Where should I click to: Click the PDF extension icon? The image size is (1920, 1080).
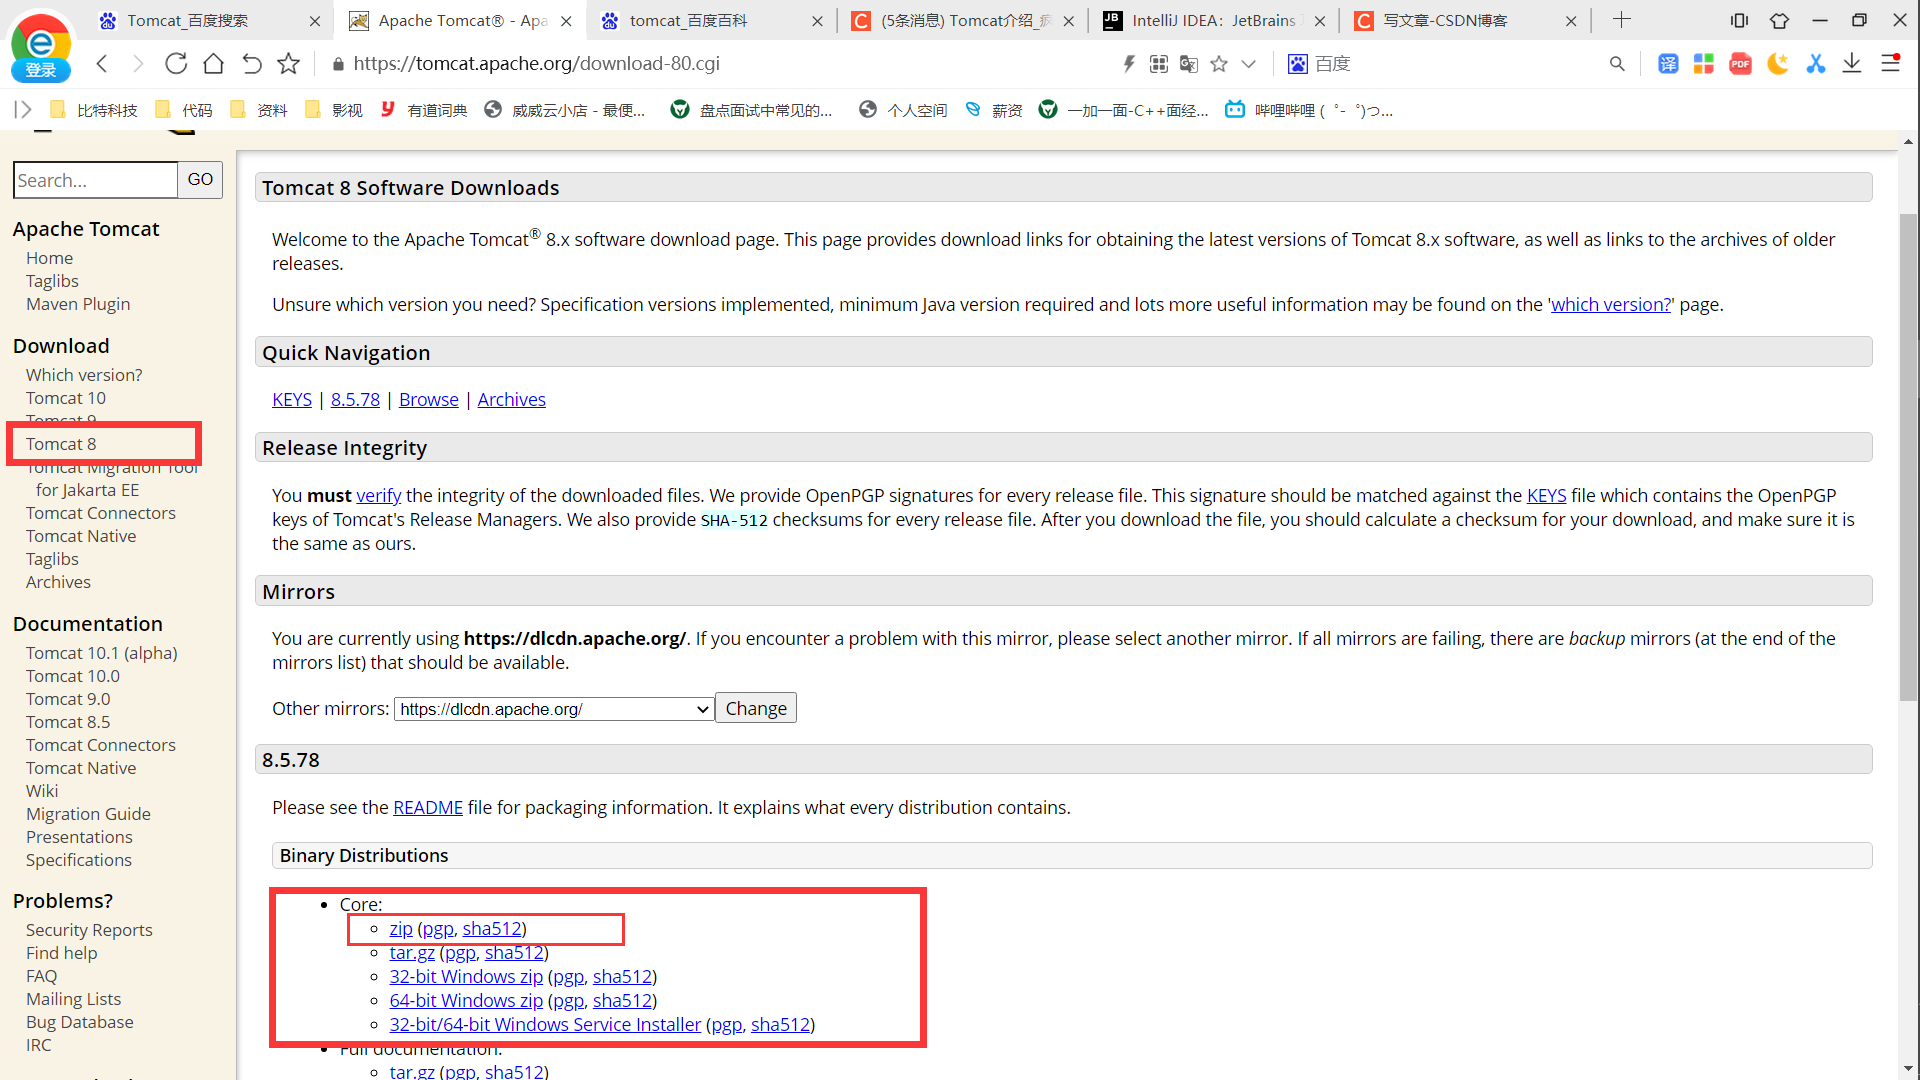[x=1740, y=64]
